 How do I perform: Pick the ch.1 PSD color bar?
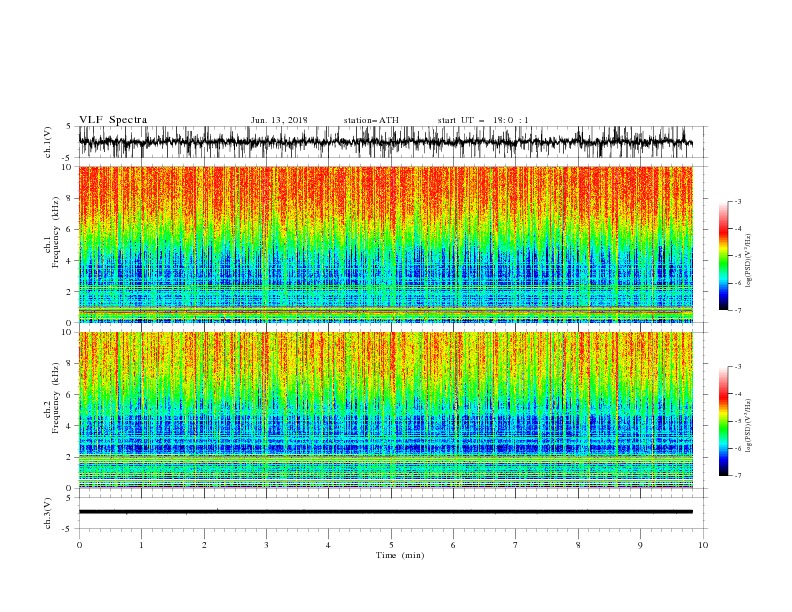(x=723, y=256)
